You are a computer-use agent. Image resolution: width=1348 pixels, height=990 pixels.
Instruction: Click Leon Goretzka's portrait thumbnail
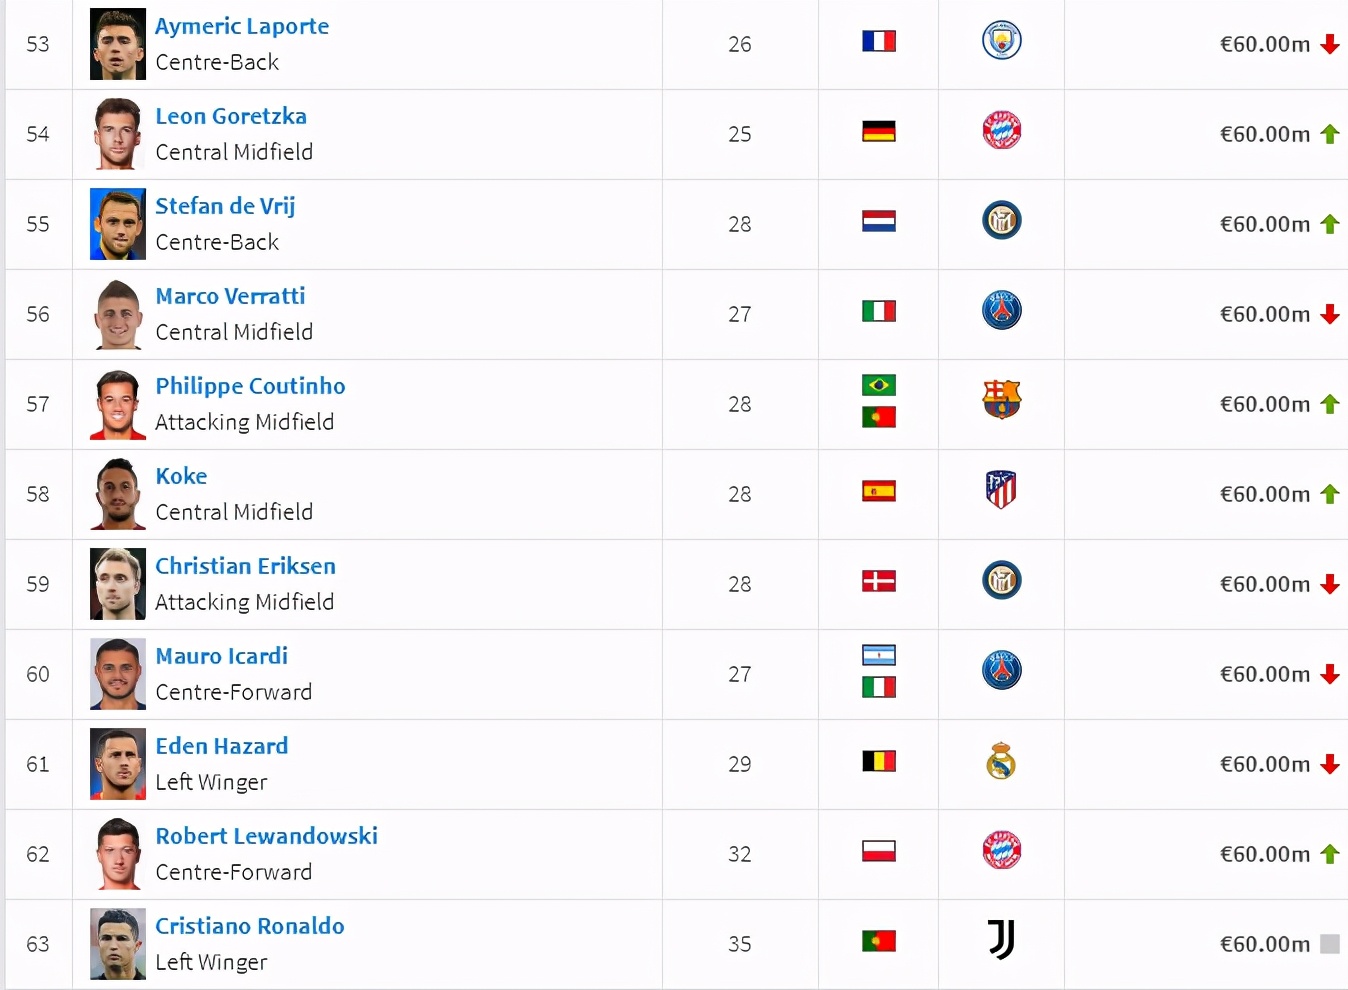click(x=118, y=134)
